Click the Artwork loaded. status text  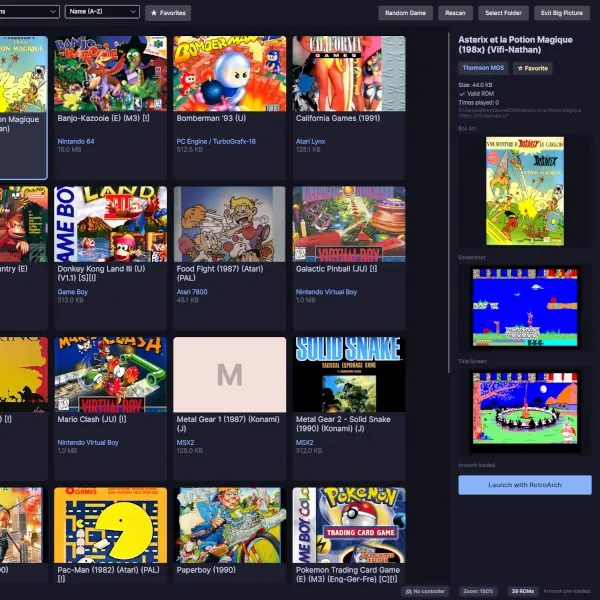[477, 465]
